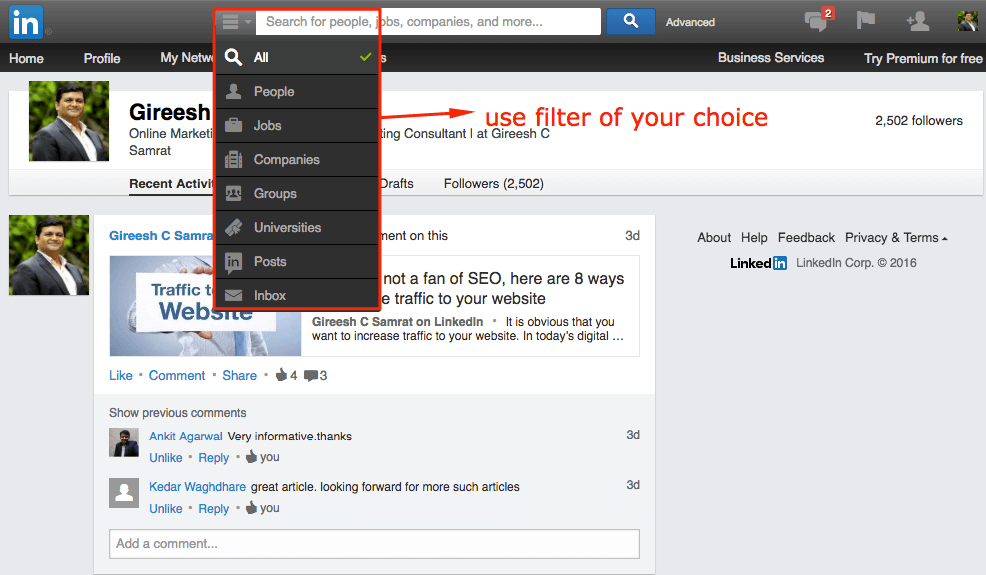Expand Privacy & Terms menu
This screenshot has width=986, height=575.
point(896,238)
